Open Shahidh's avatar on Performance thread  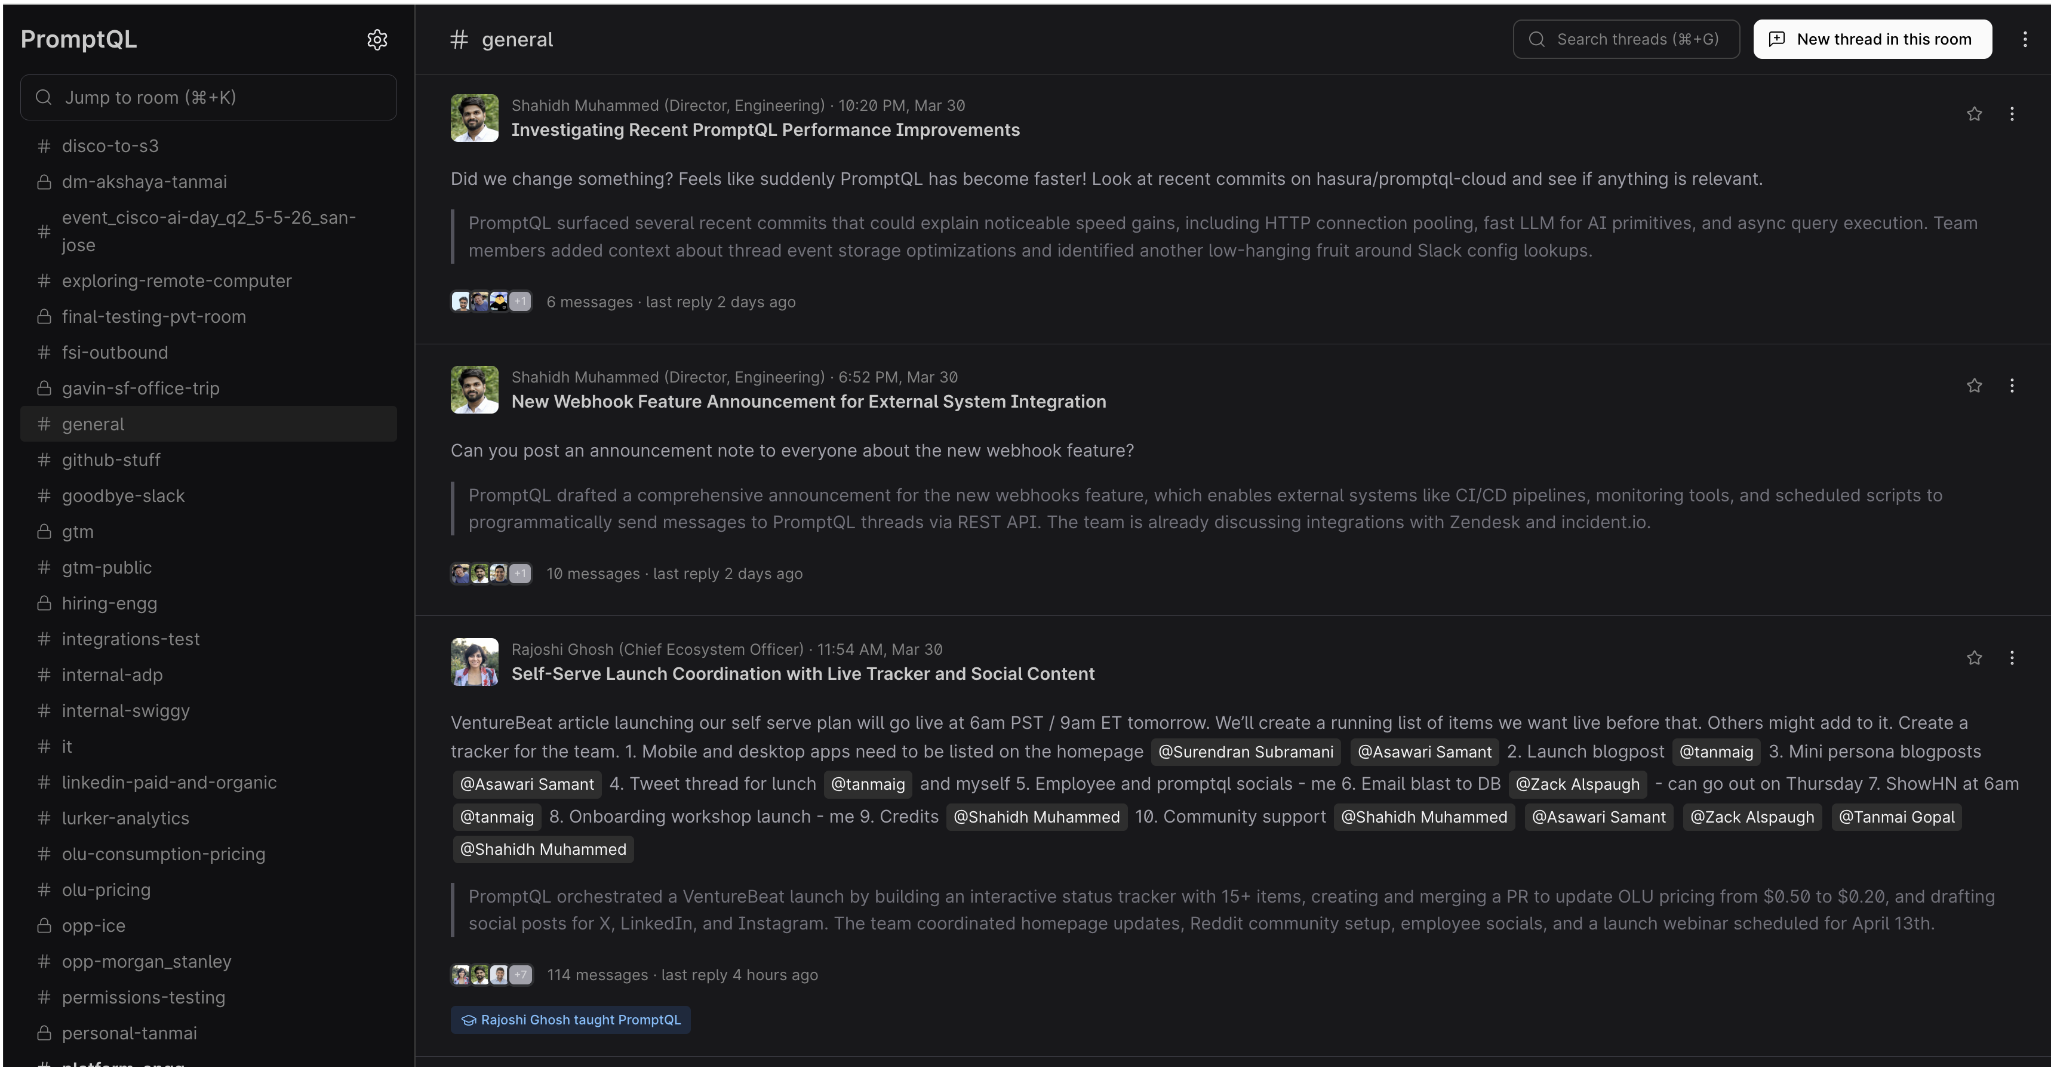click(475, 118)
